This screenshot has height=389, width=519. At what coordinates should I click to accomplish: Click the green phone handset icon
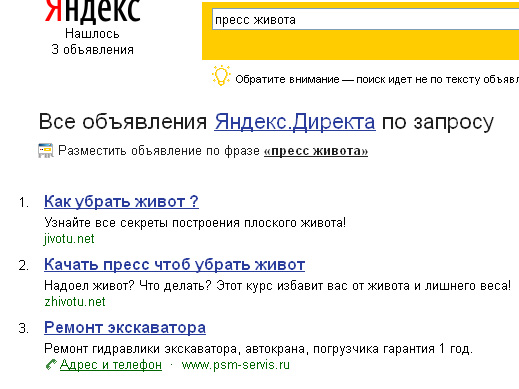pos(51,365)
